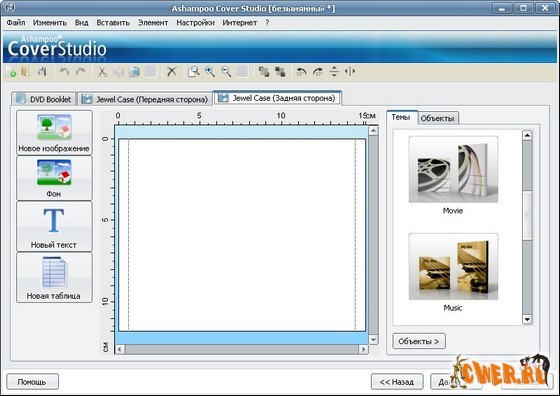The height and width of the screenshot is (396, 560).
Task: Click the flip vertical toolbar icon
Action: [x=334, y=72]
